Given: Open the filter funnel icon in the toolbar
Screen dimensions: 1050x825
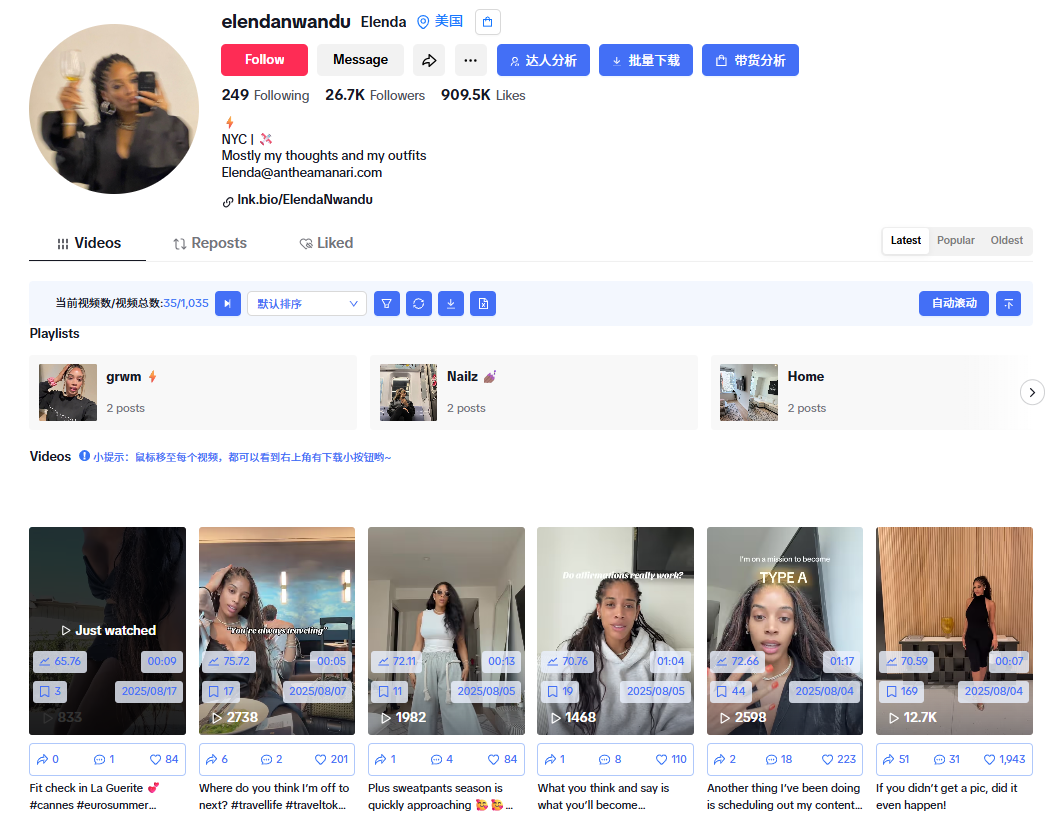Looking at the screenshot, I should (x=387, y=303).
